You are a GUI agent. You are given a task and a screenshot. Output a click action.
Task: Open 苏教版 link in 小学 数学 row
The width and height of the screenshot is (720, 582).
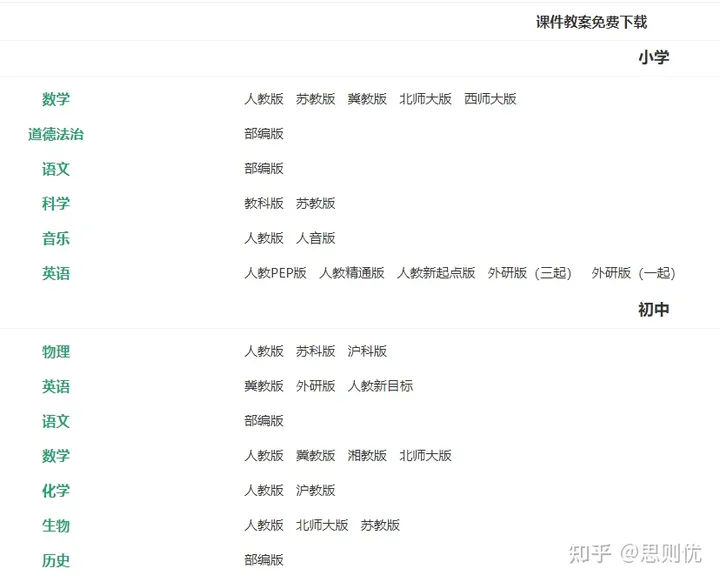[315, 99]
